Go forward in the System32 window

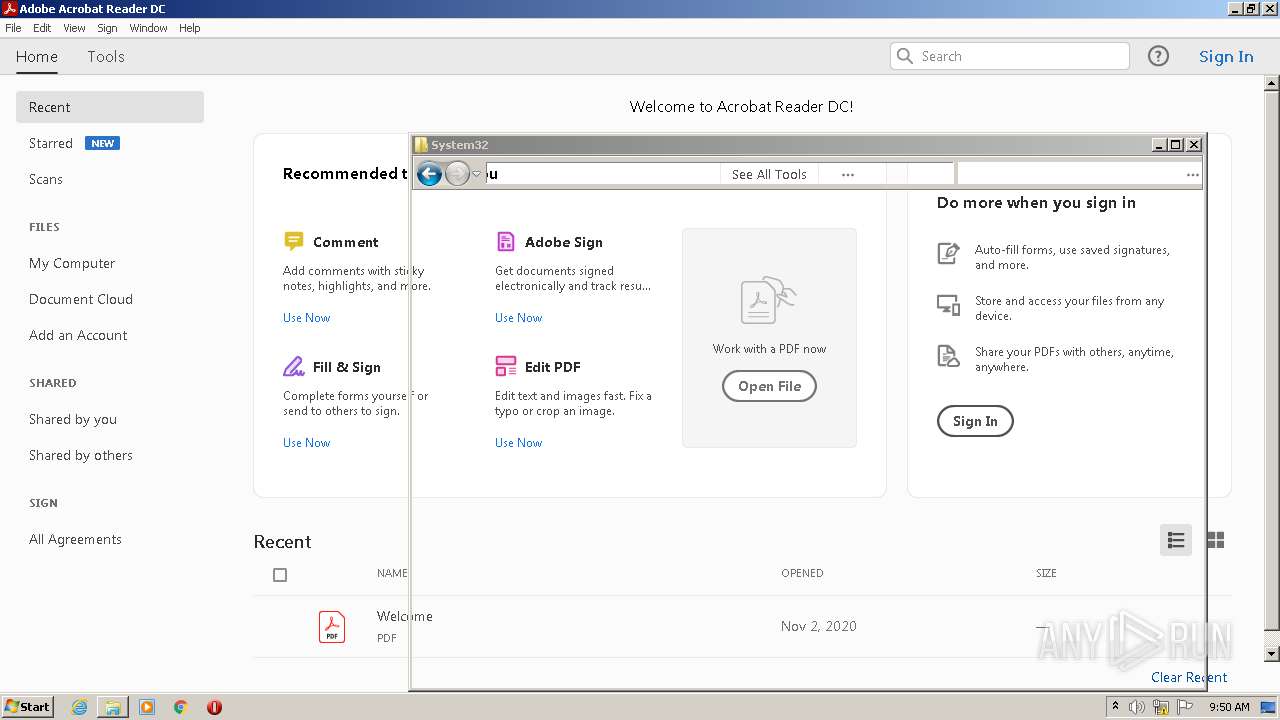coord(457,174)
